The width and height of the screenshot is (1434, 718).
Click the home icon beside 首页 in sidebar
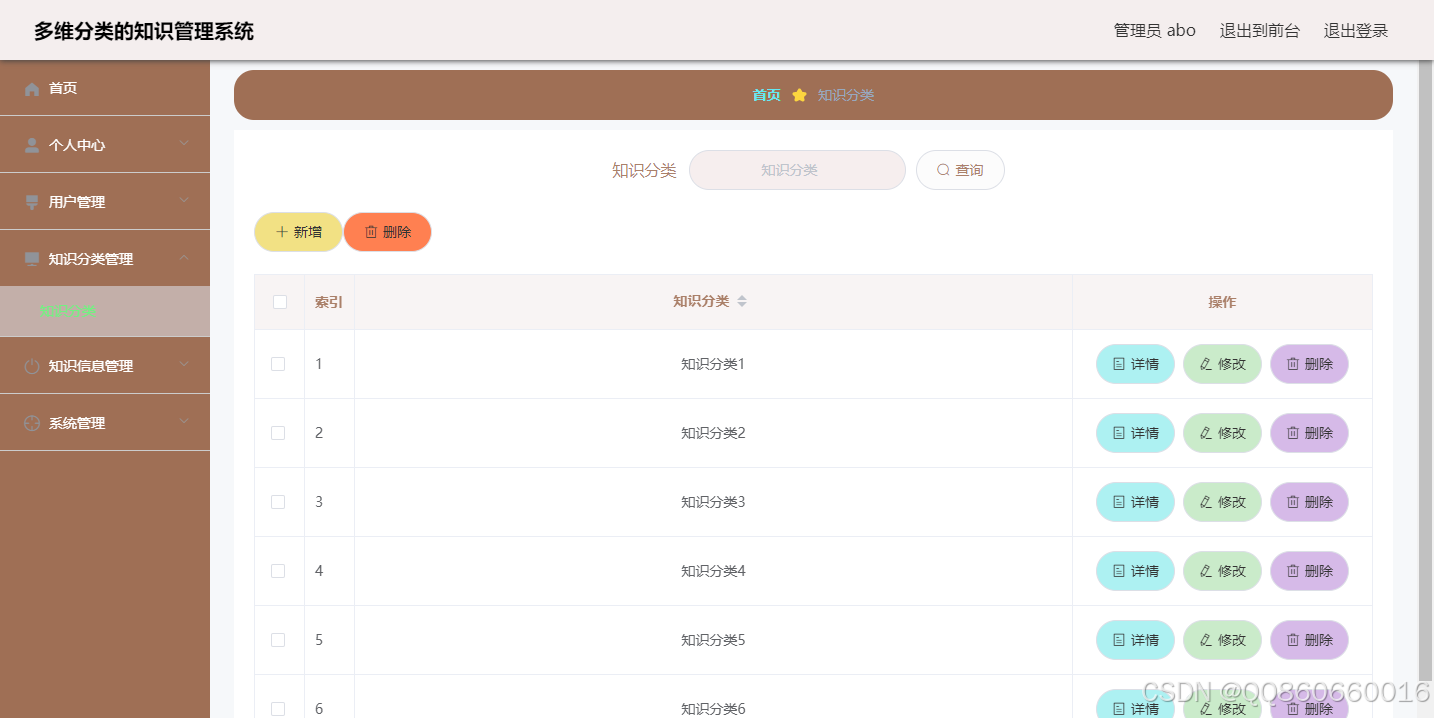(32, 89)
